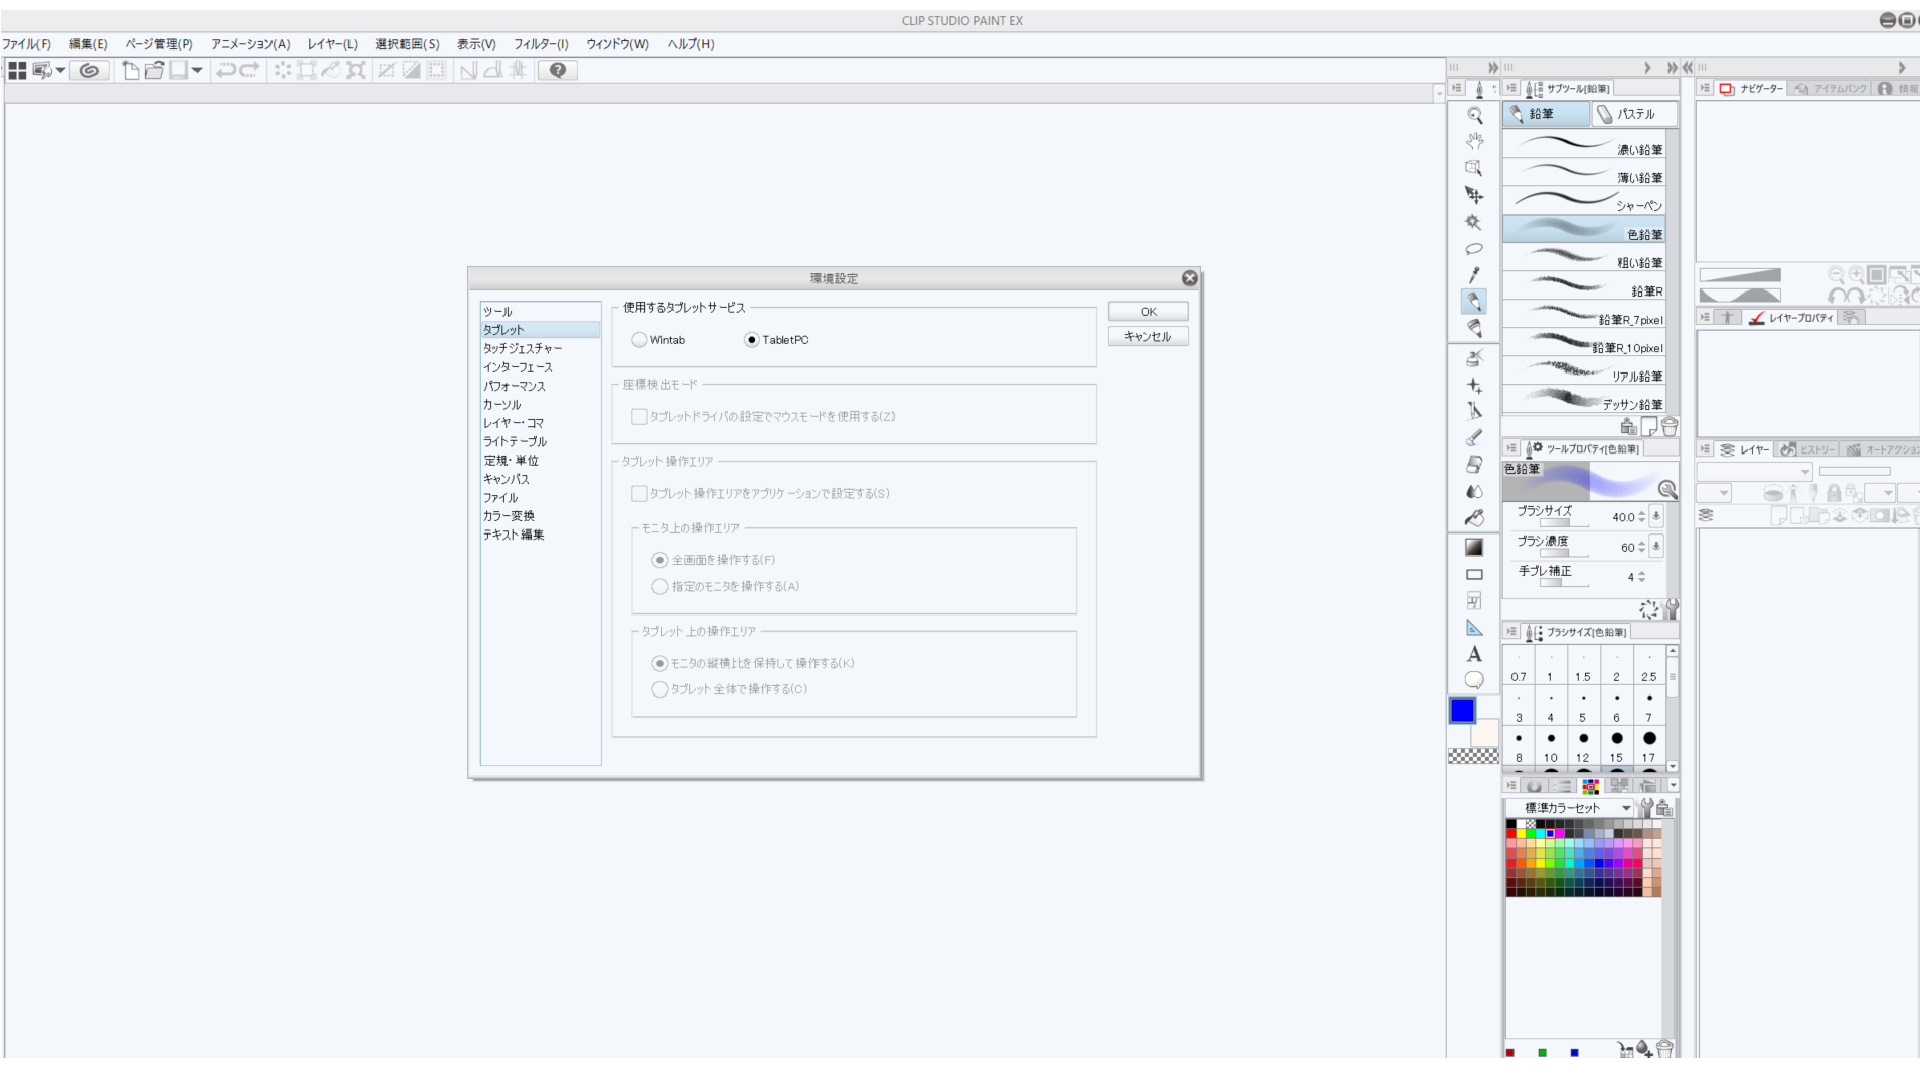This screenshot has height=1080, width=1920.
Task: Select the fill bucket tool
Action: (x=1474, y=518)
